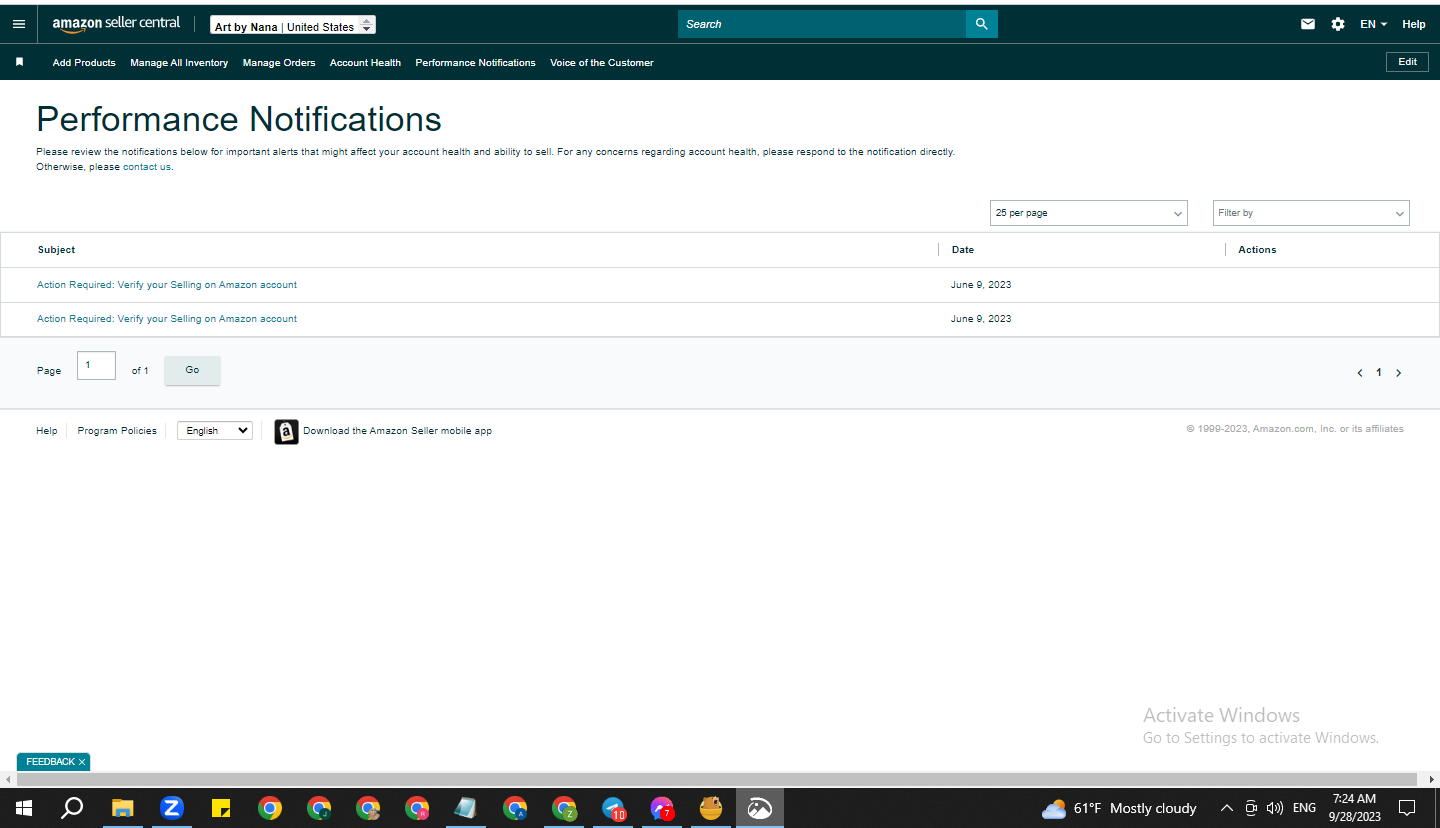
Task: Click the horizontal scrollbar at bottom
Action: 715,779
